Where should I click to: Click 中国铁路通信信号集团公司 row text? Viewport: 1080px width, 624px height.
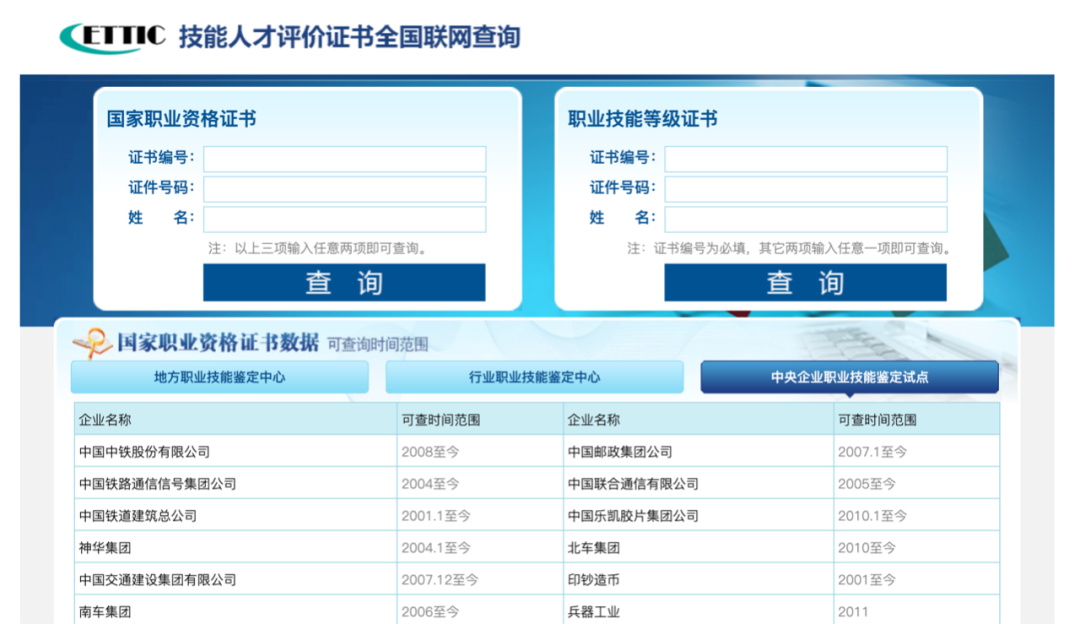(158, 484)
